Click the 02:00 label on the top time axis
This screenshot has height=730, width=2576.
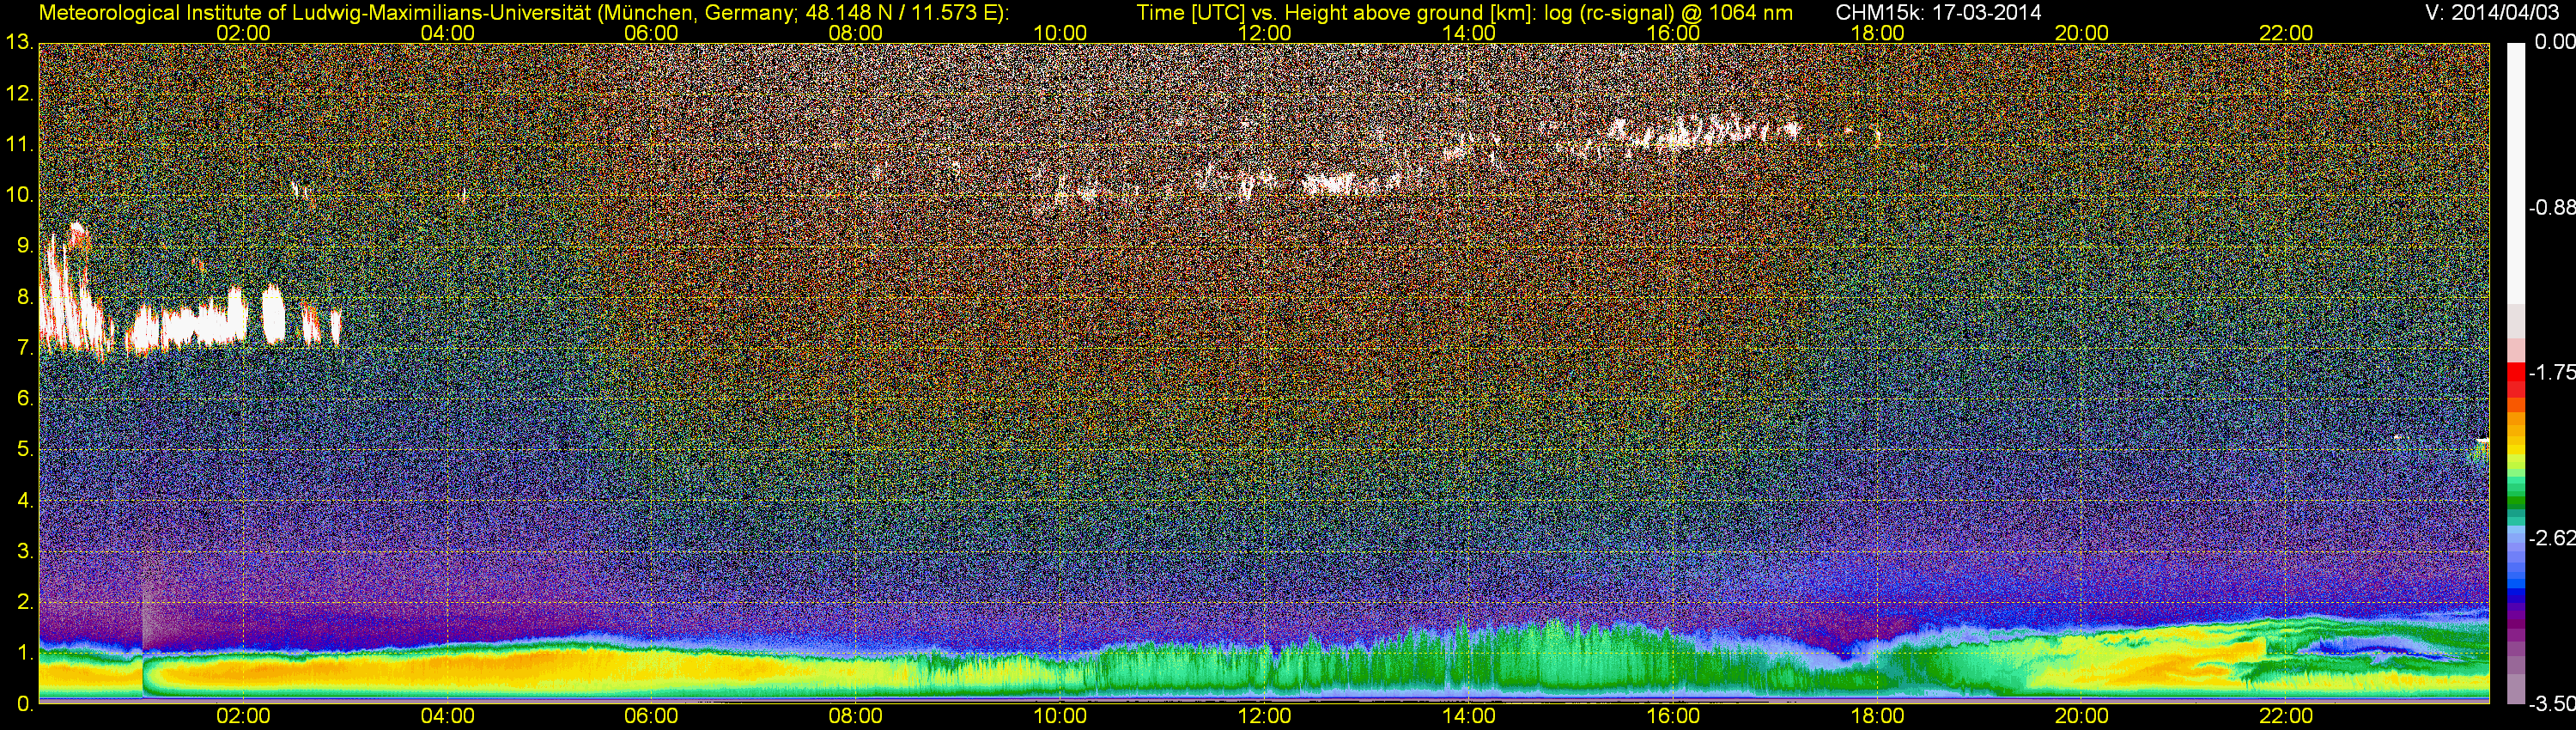243,33
